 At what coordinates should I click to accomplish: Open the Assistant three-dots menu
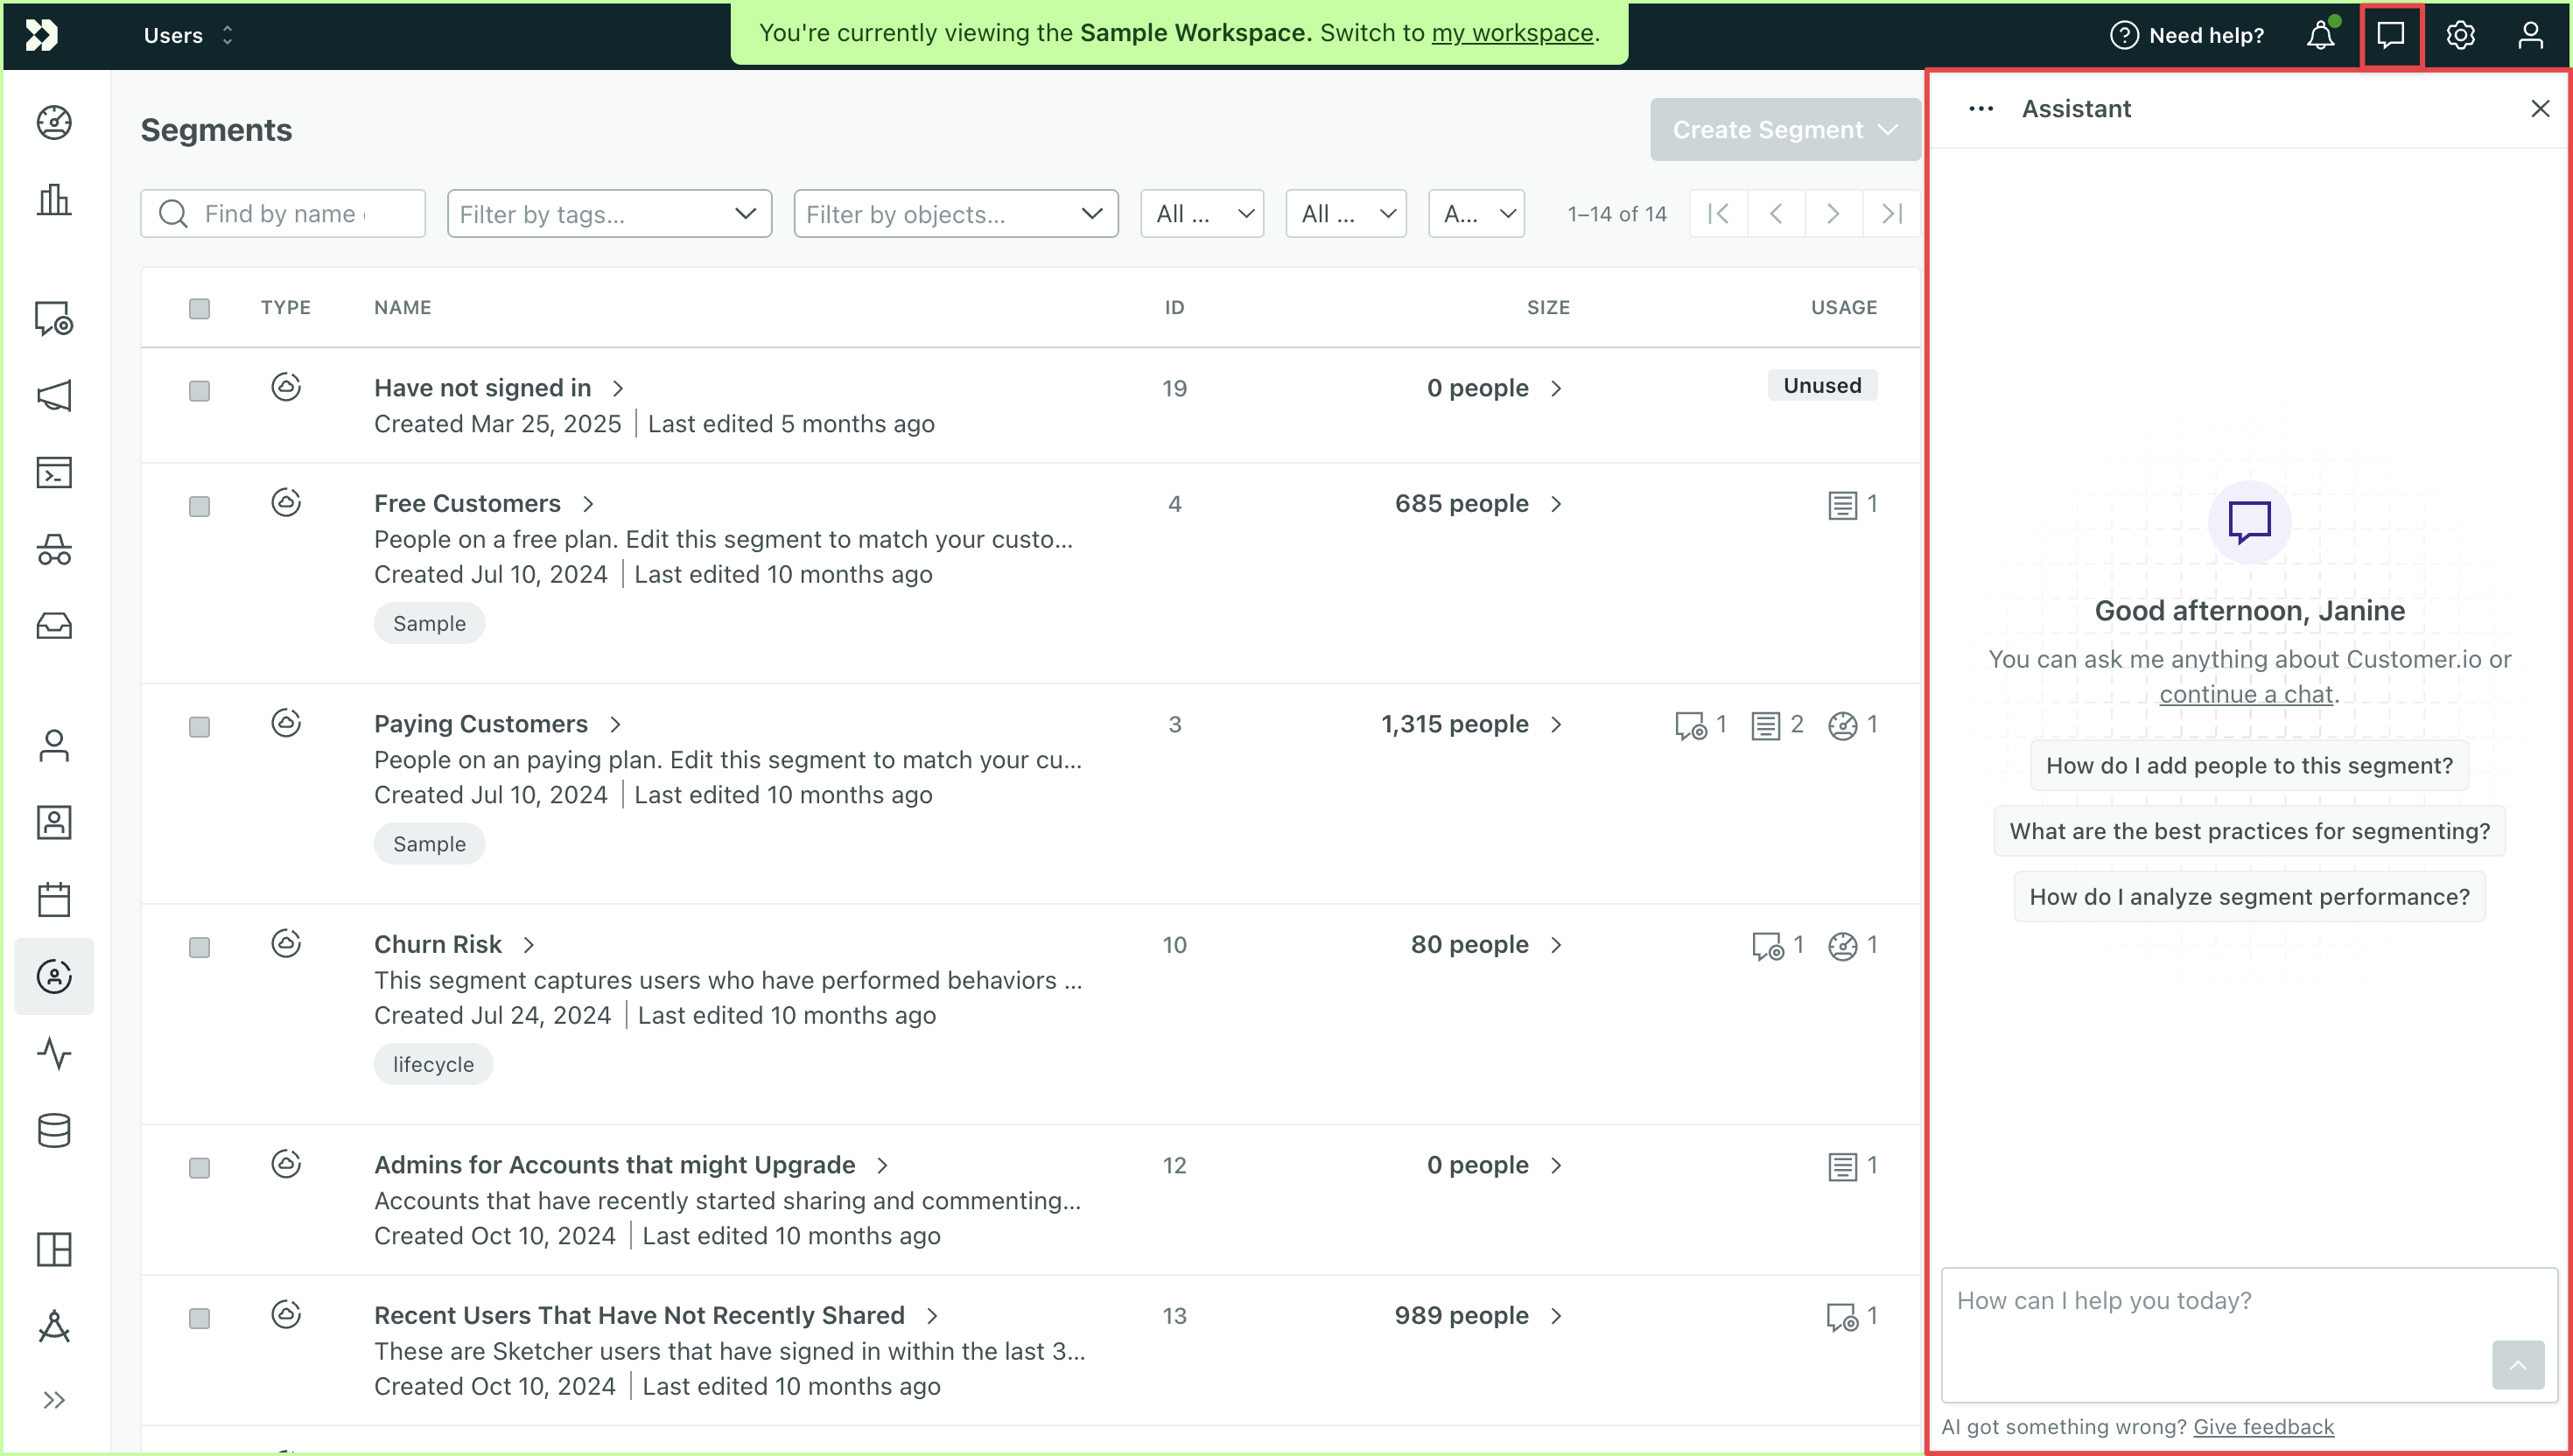pyautogui.click(x=1980, y=109)
